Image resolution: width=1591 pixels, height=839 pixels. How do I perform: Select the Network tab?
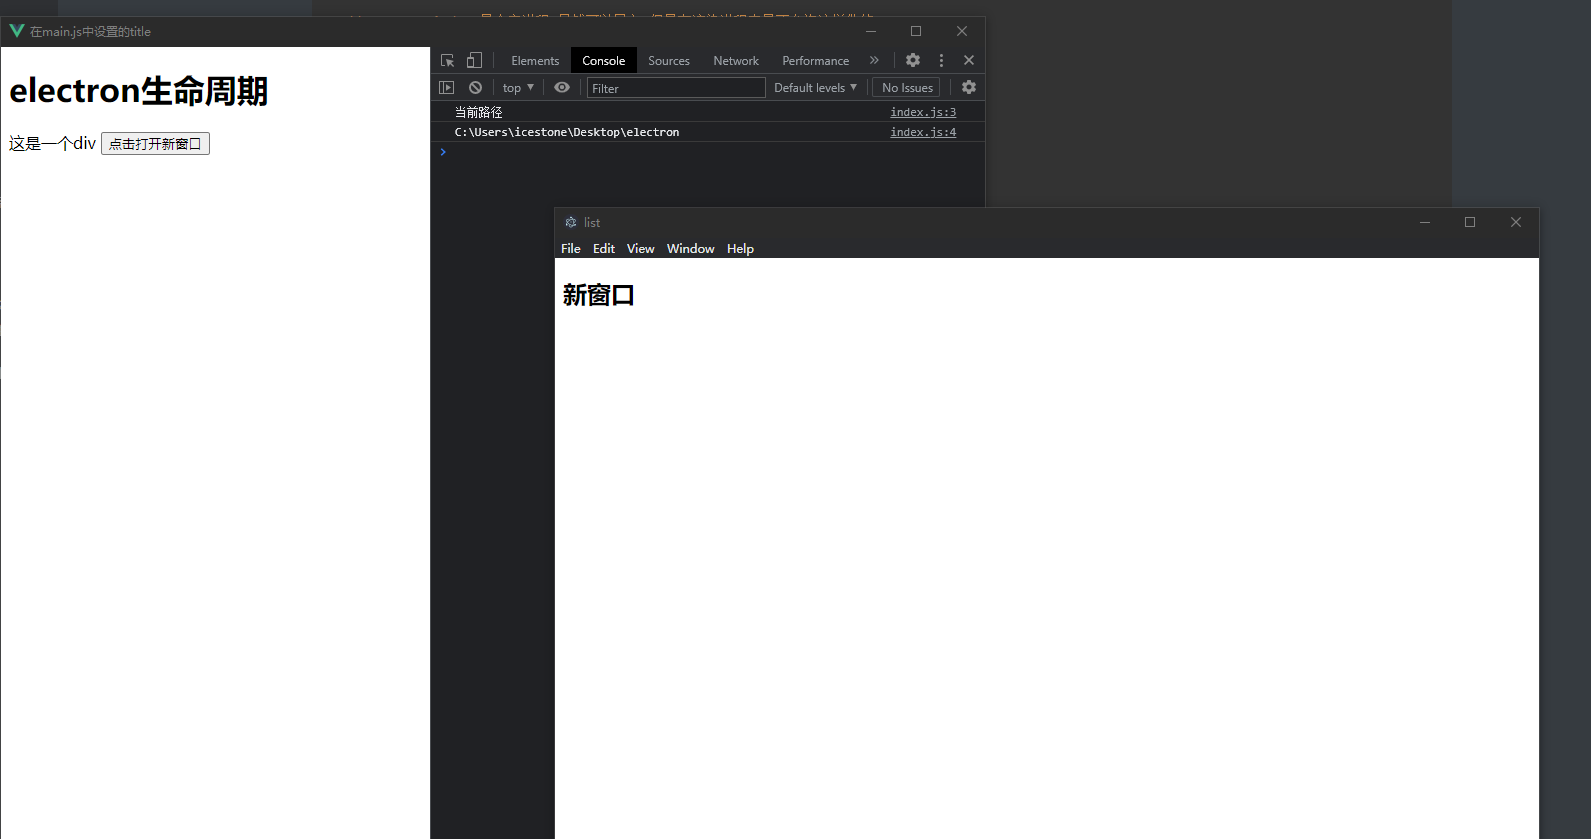(736, 61)
